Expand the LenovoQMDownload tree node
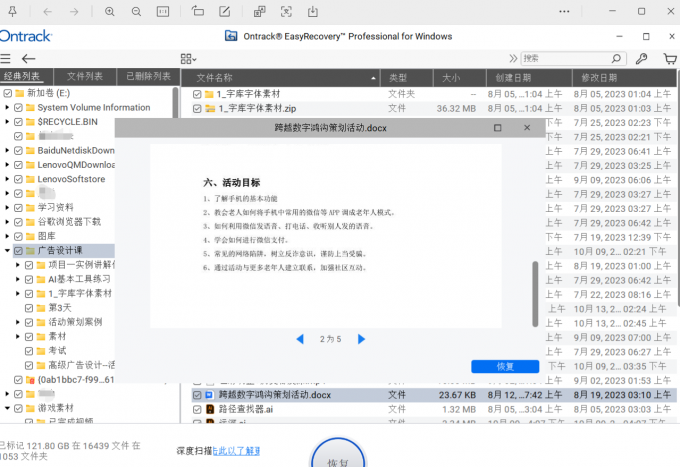The image size is (680, 467). click(7, 164)
